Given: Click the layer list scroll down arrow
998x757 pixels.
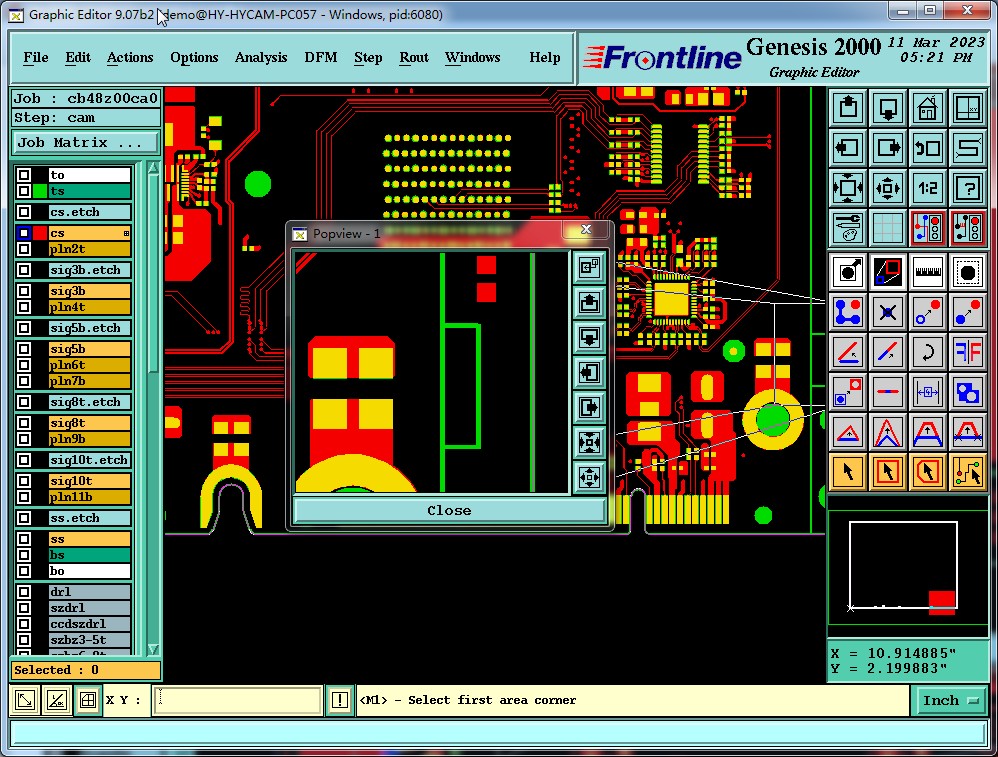Looking at the screenshot, I should point(153,649).
